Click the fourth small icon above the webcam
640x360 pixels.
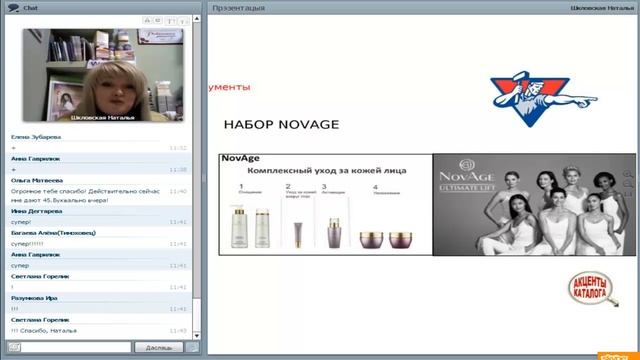coord(183,20)
